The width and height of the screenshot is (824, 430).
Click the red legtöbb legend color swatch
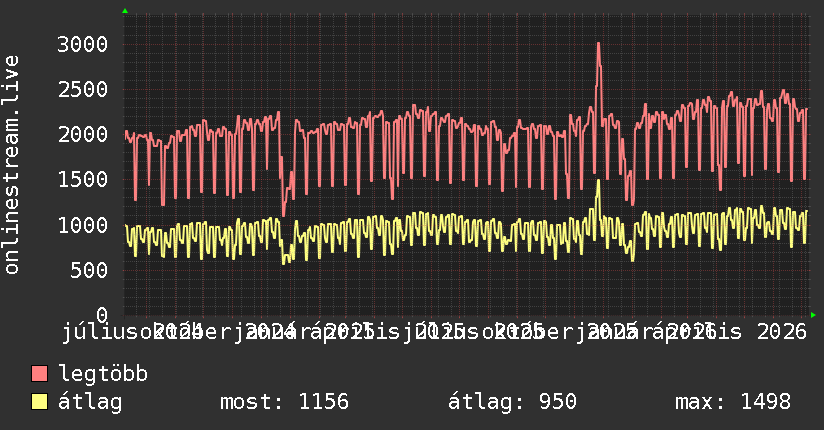(x=40, y=374)
